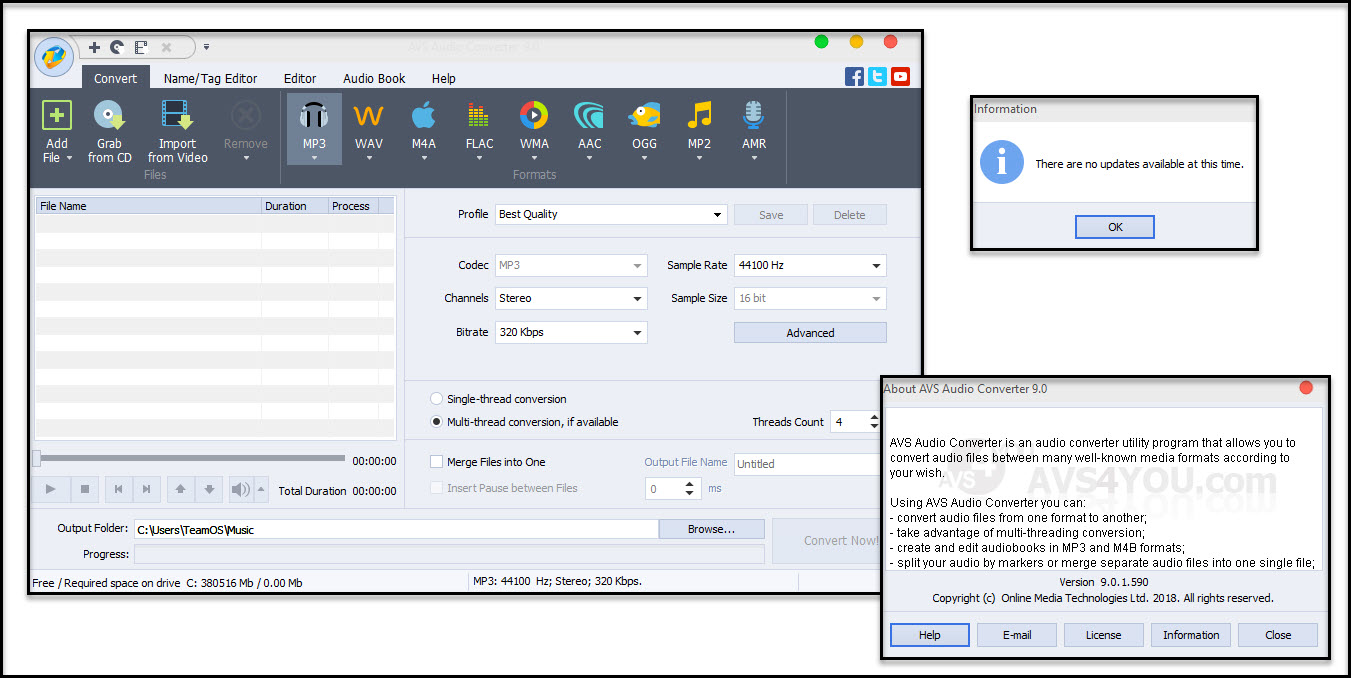
Task: Click the Advanced settings button
Action: (810, 333)
